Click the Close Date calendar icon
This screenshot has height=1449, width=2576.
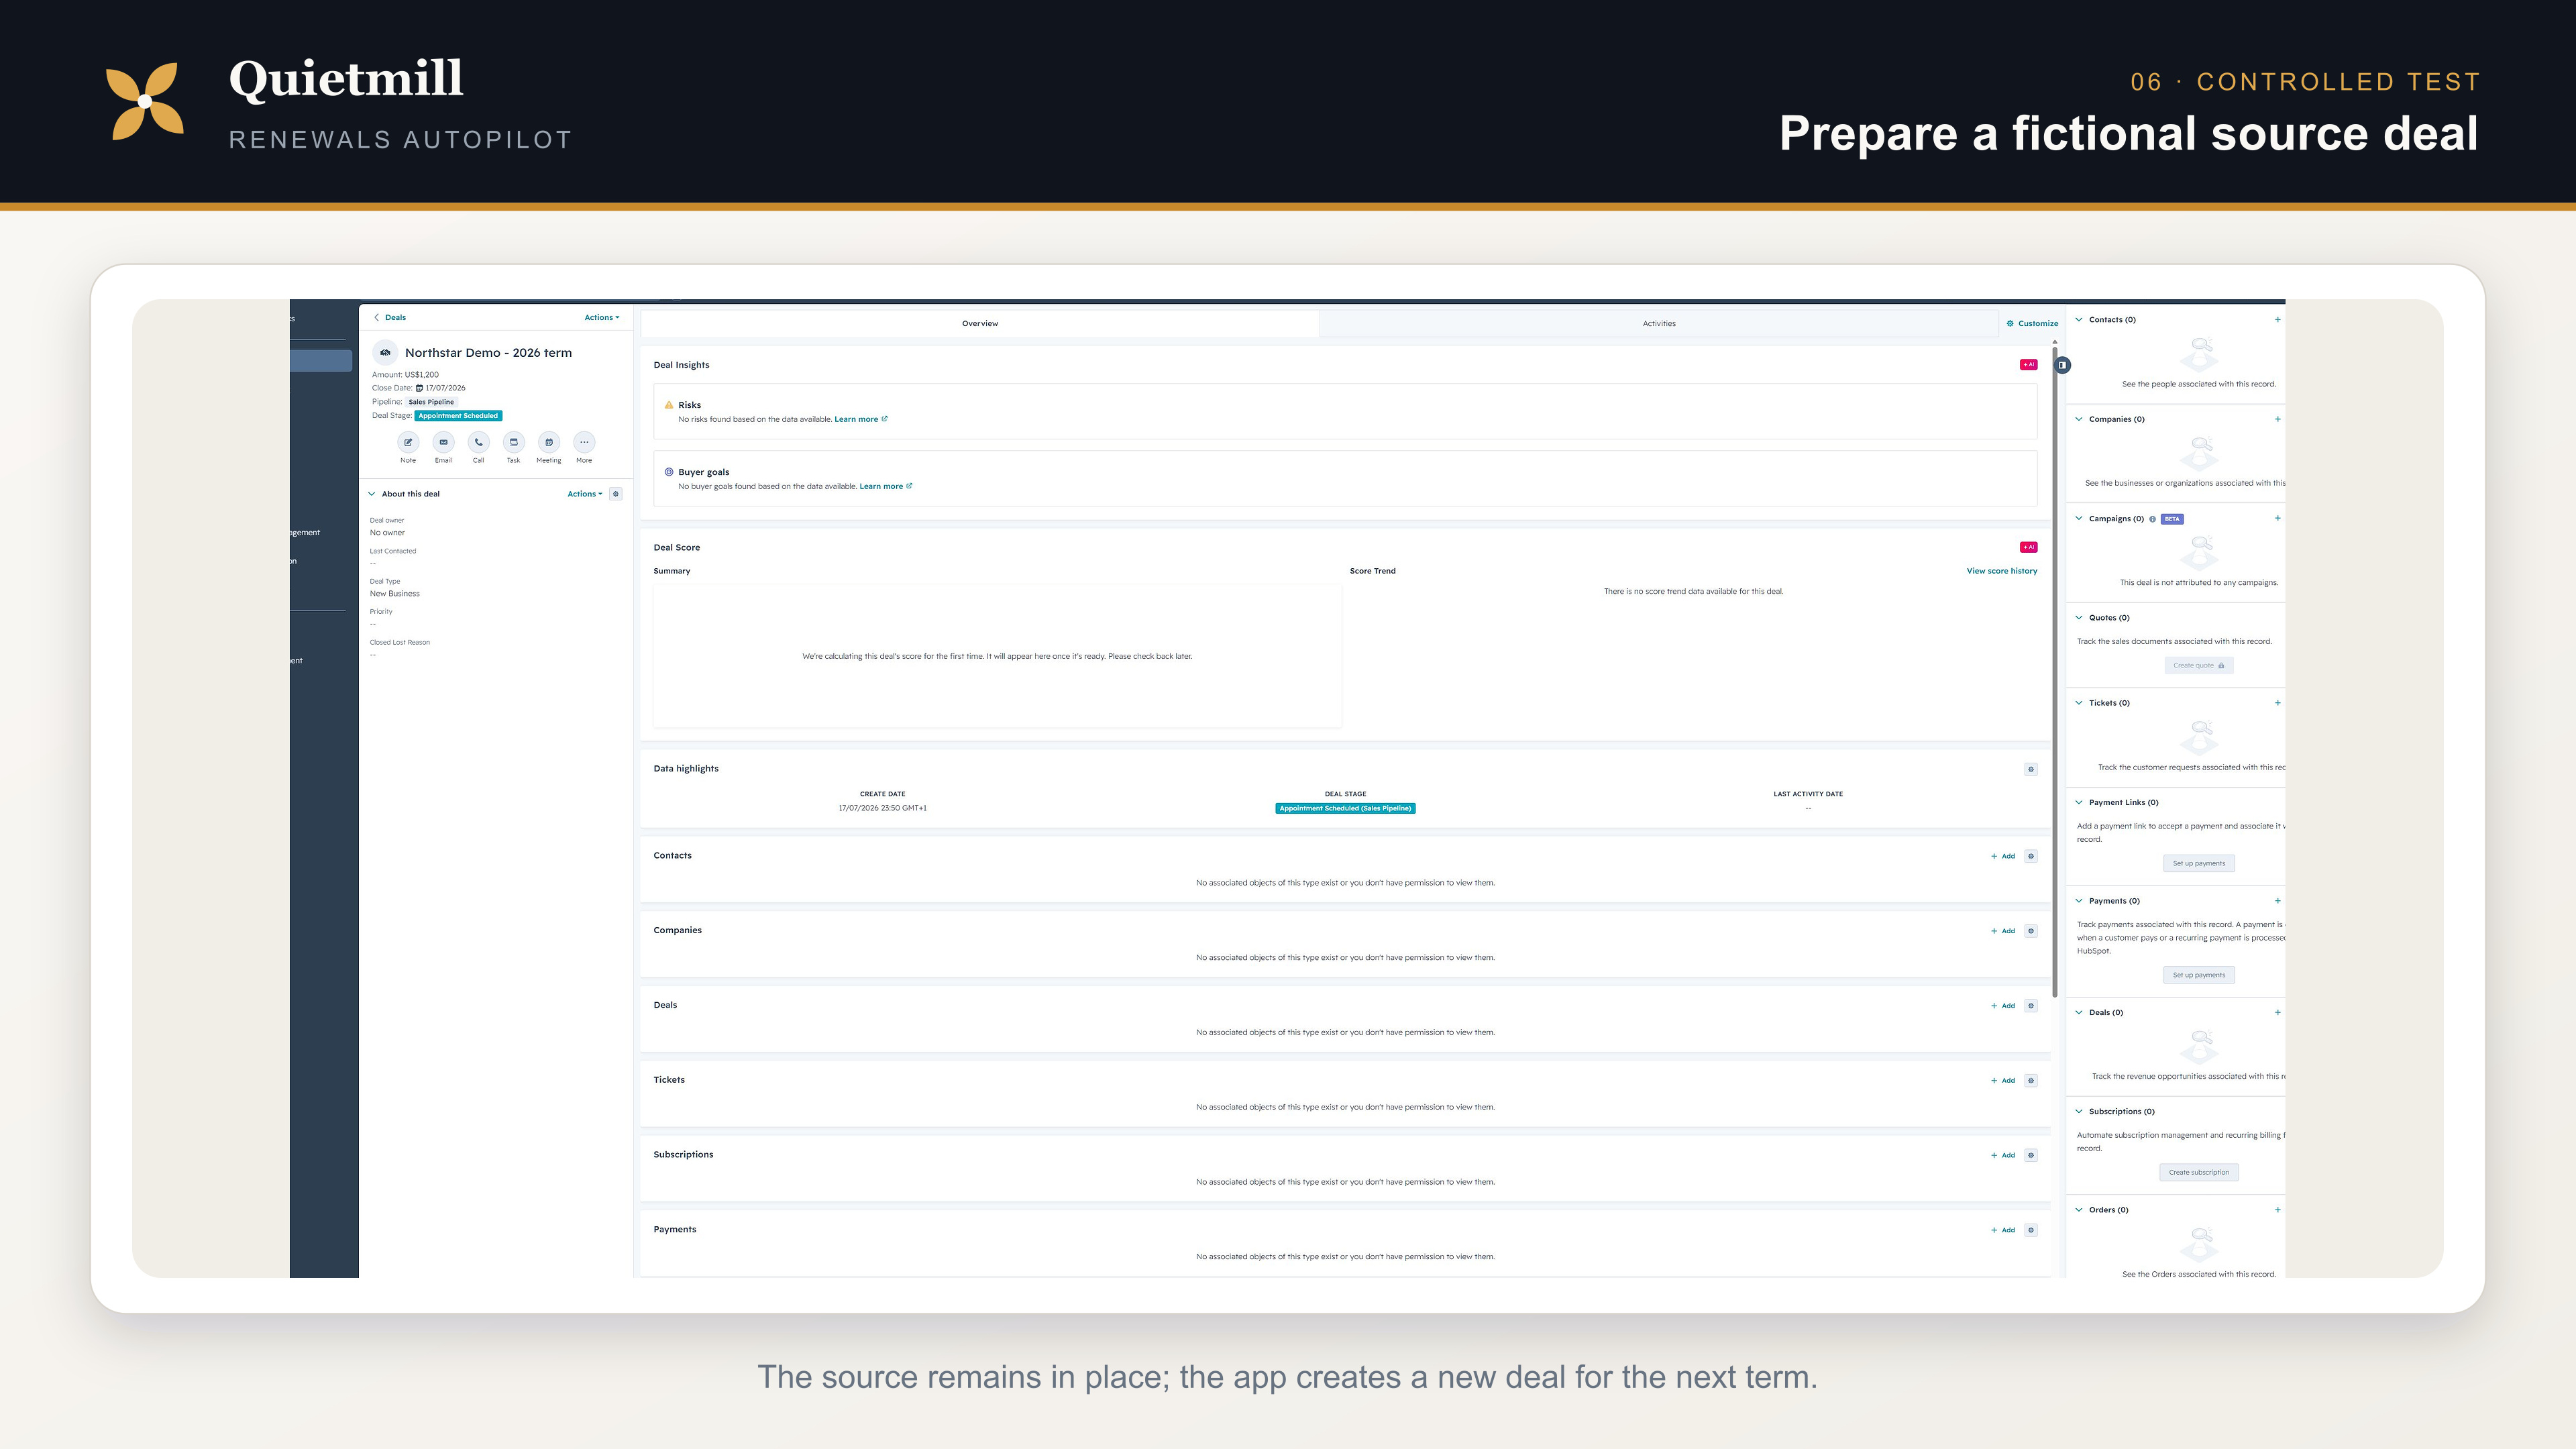click(x=419, y=388)
